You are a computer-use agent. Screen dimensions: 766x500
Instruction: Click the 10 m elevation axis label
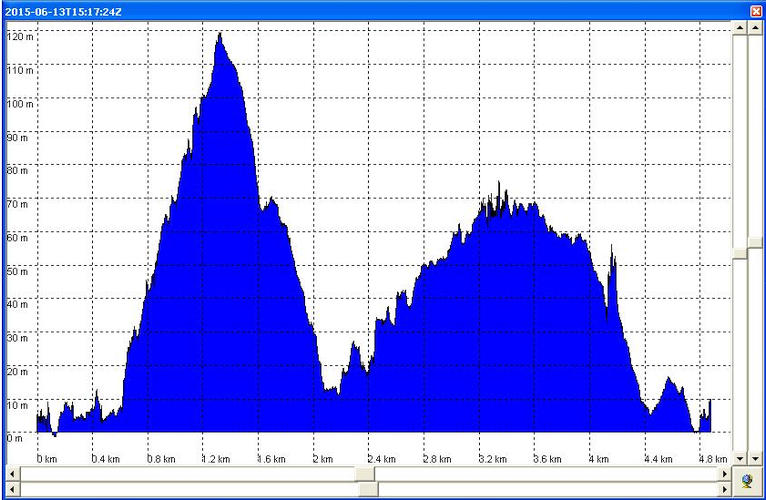pos(17,405)
